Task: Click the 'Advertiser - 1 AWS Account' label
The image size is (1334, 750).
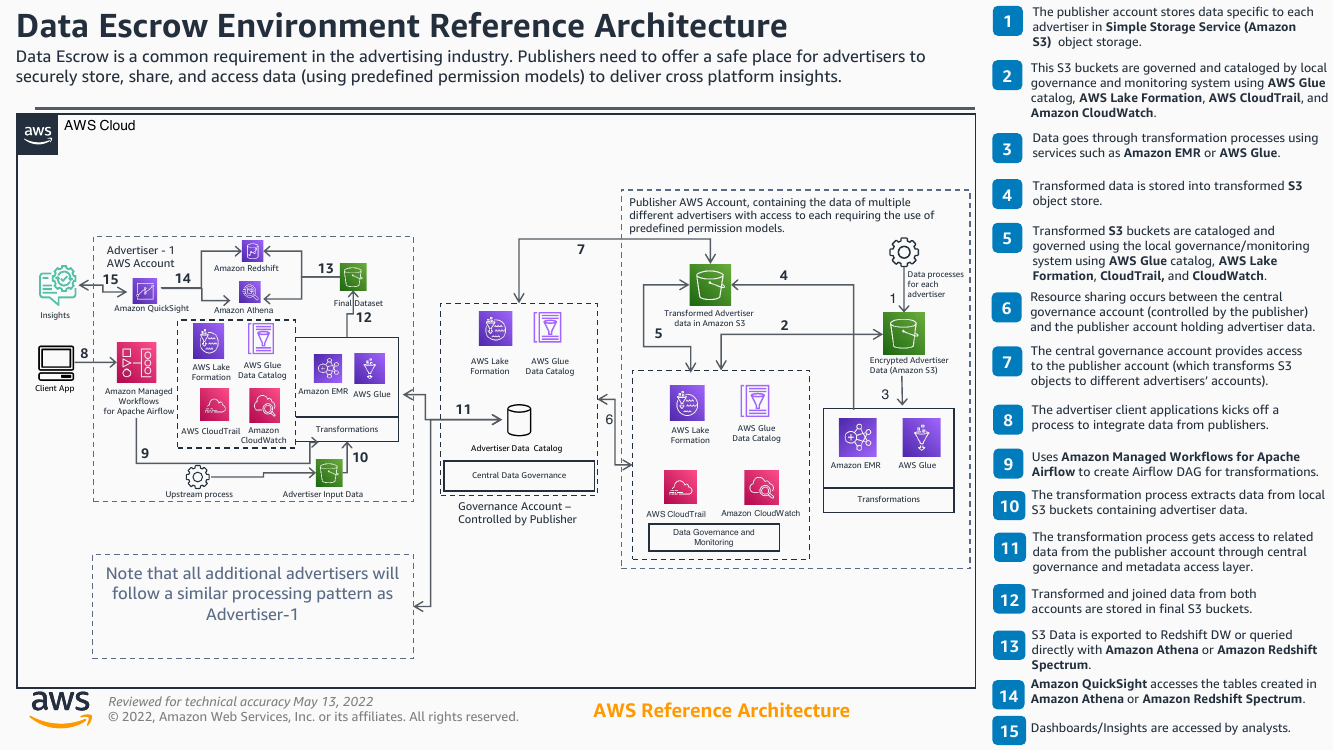Action: [141, 256]
